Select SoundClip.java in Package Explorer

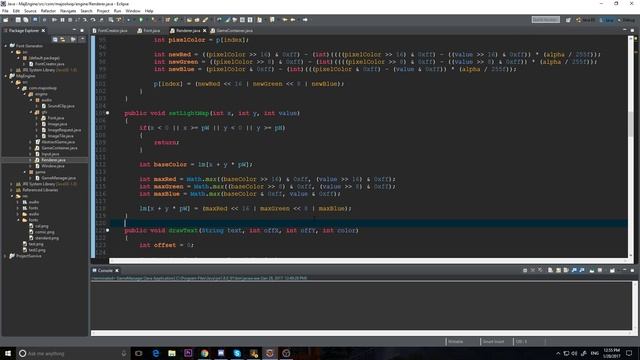click(61, 106)
